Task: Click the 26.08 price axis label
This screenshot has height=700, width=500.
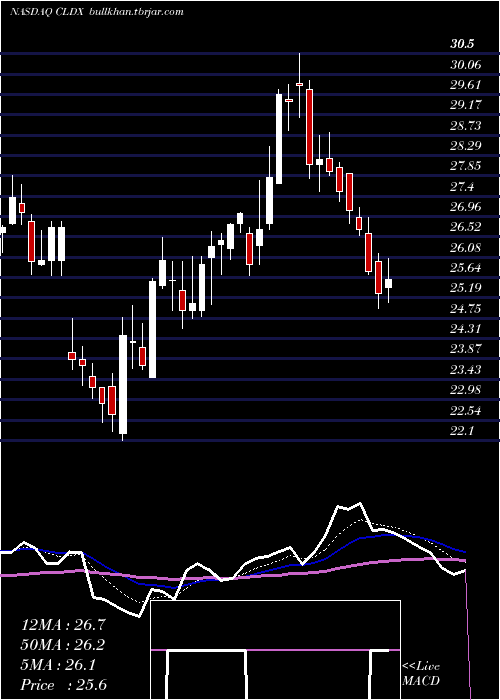Action: point(466,247)
